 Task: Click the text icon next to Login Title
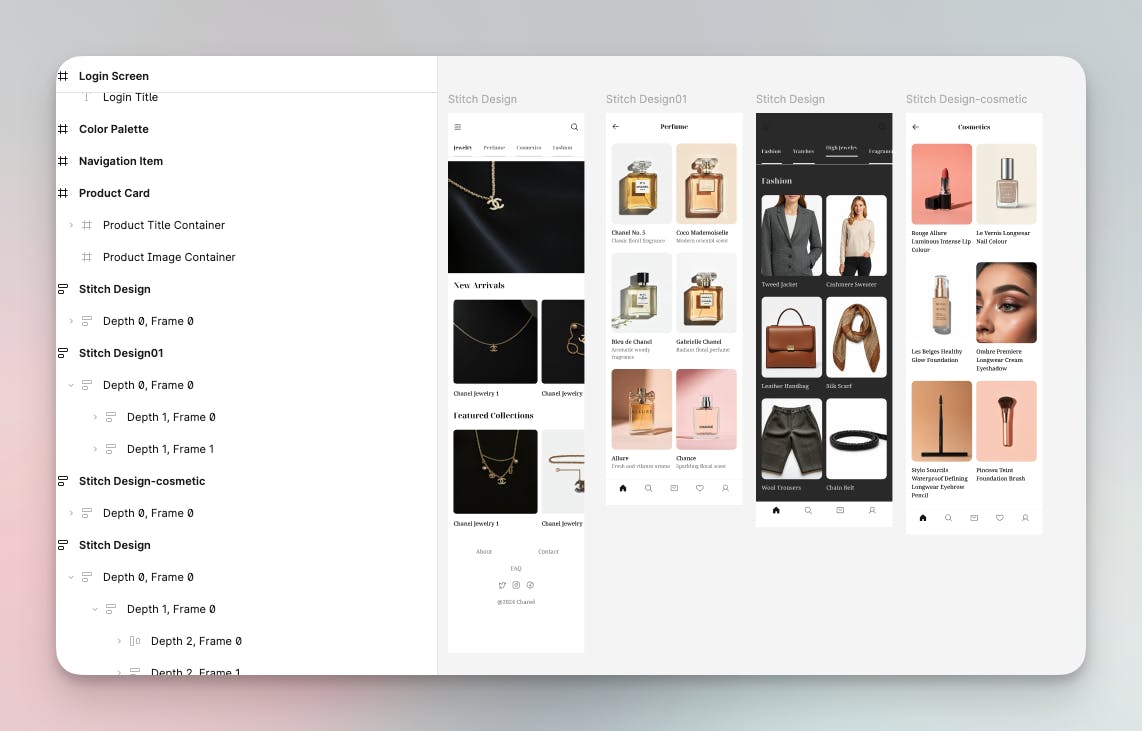pos(87,97)
